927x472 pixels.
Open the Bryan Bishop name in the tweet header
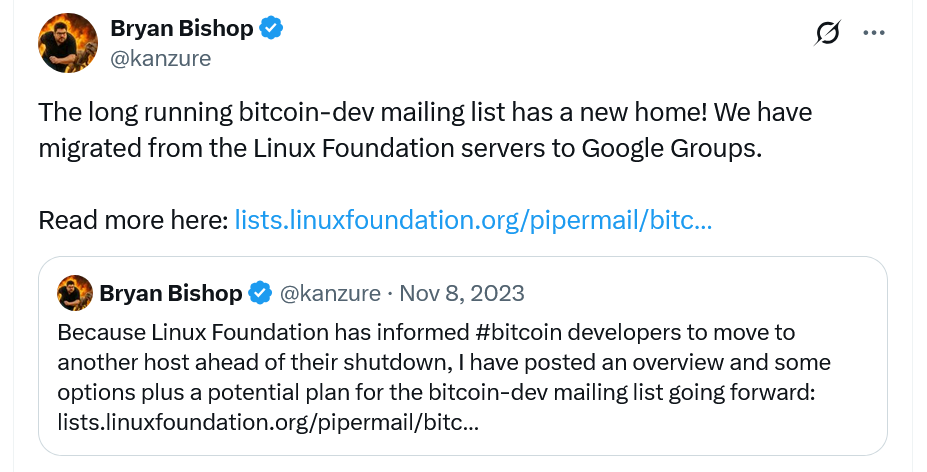181,29
